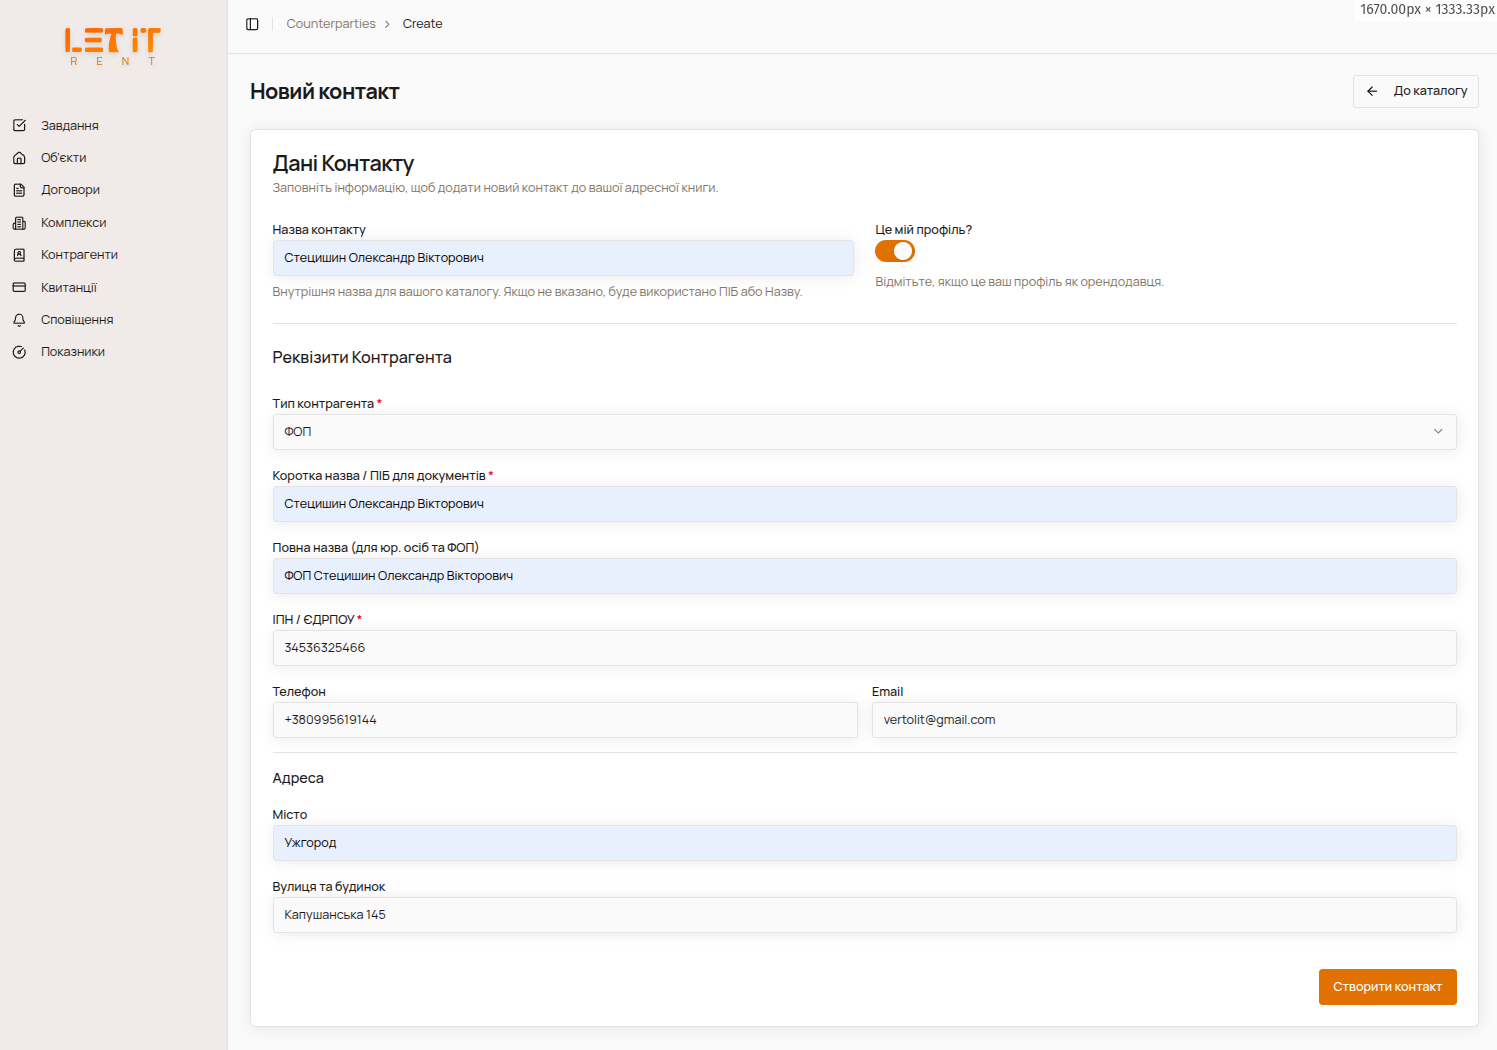Click the house icon for Об'єкти

point(19,158)
